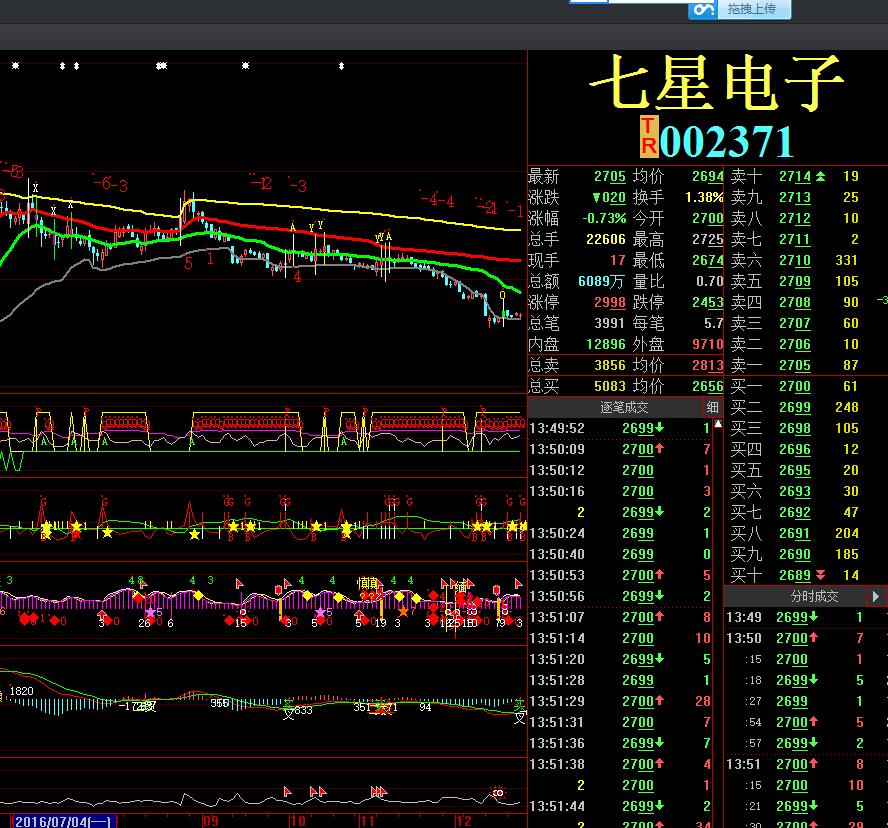This screenshot has width=888, height=828.
Task: Select the 13:51:29 trade row
Action: [619, 701]
